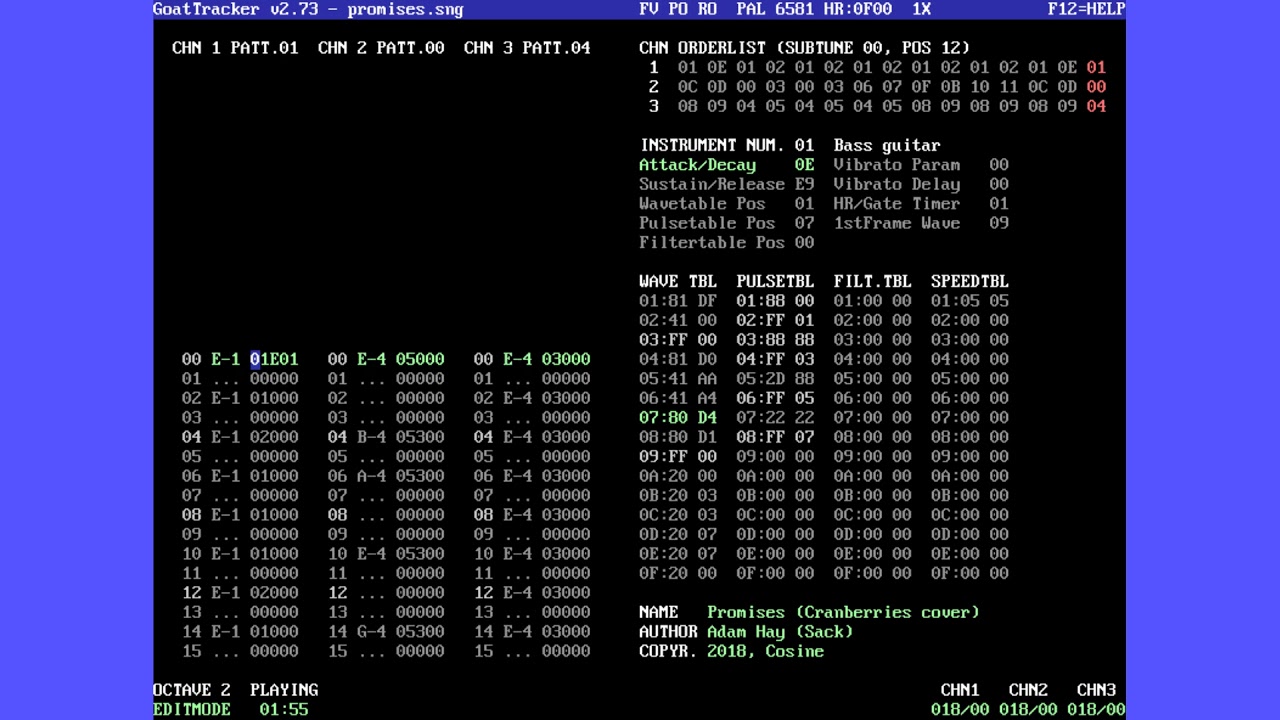The height and width of the screenshot is (720, 1280).
Task: Click wave table row 01:81 DF
Action: click(x=678, y=301)
